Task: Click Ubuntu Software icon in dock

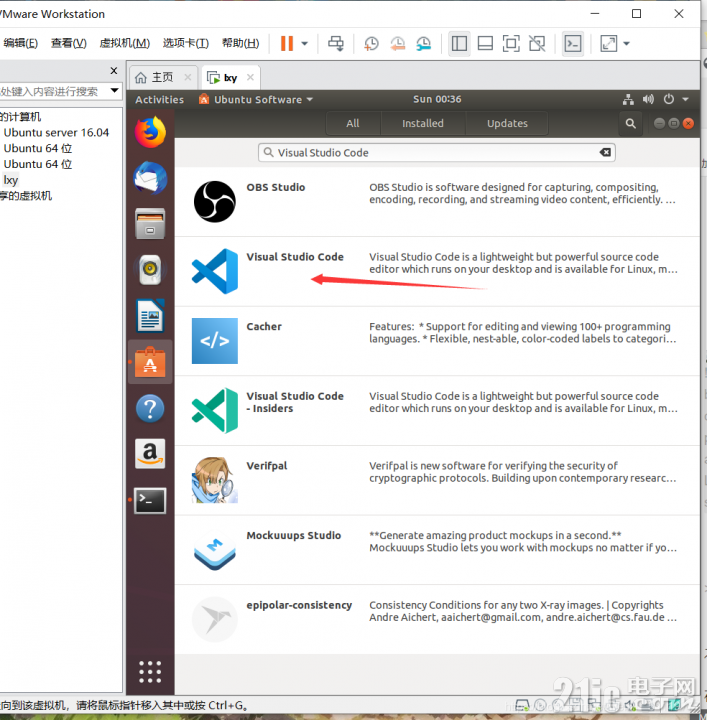Action: [150, 362]
